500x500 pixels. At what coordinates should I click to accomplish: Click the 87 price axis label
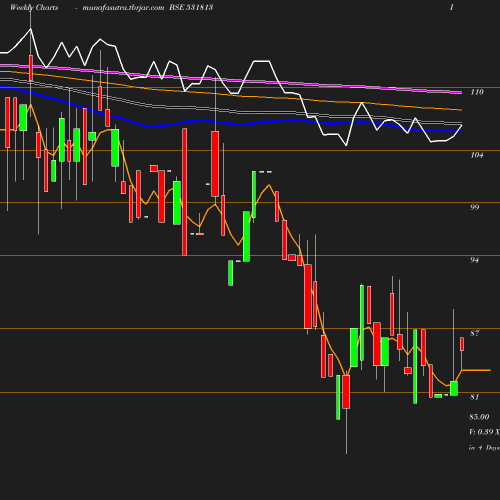coord(475,333)
